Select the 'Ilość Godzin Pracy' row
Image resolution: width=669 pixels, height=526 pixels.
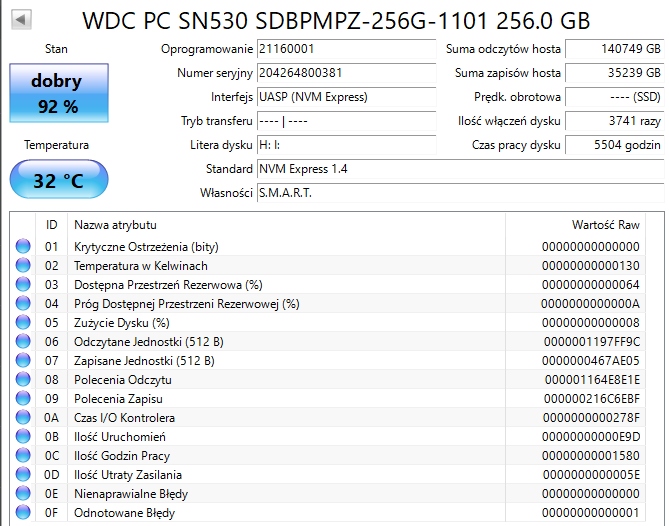click(x=328, y=455)
